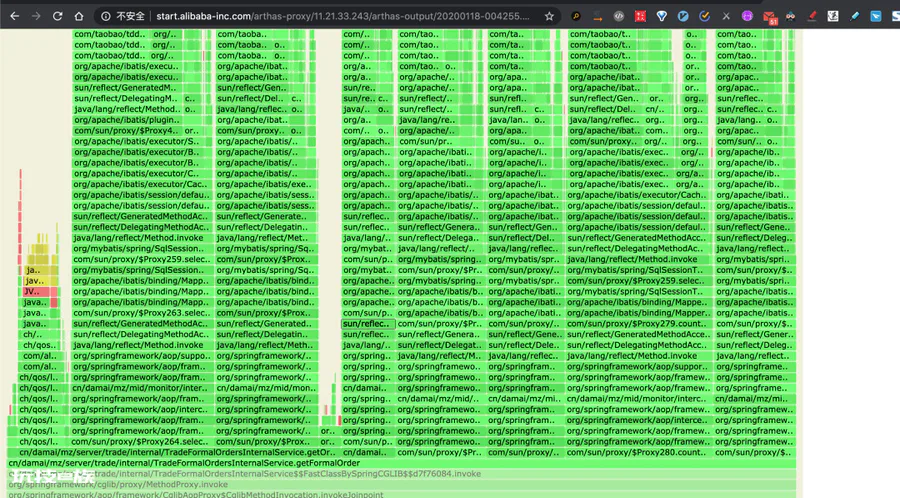Open the code brackets extension icon
The width and height of the screenshot is (900, 498).
click(x=619, y=16)
